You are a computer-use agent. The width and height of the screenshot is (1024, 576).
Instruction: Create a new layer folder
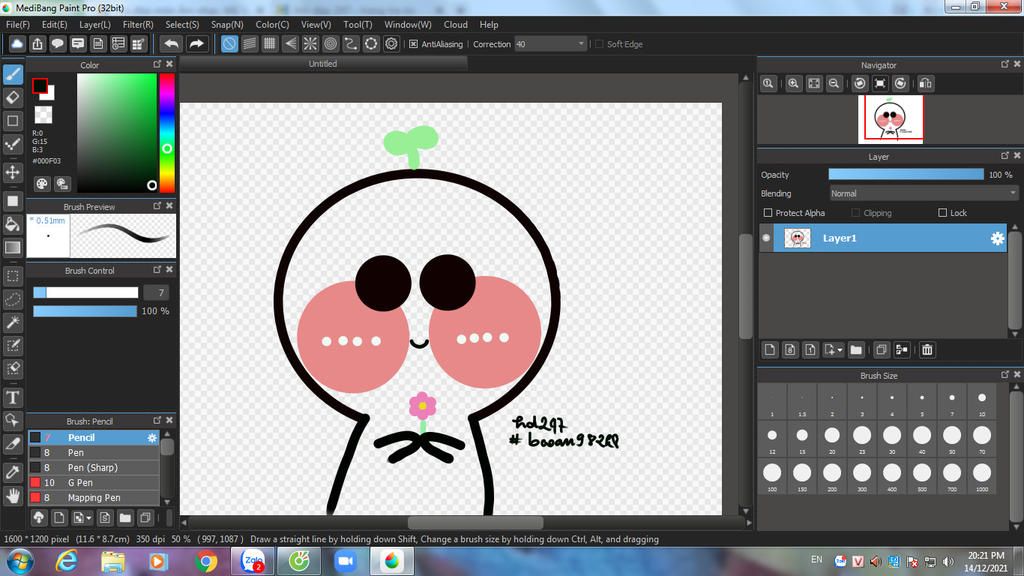[x=856, y=350]
